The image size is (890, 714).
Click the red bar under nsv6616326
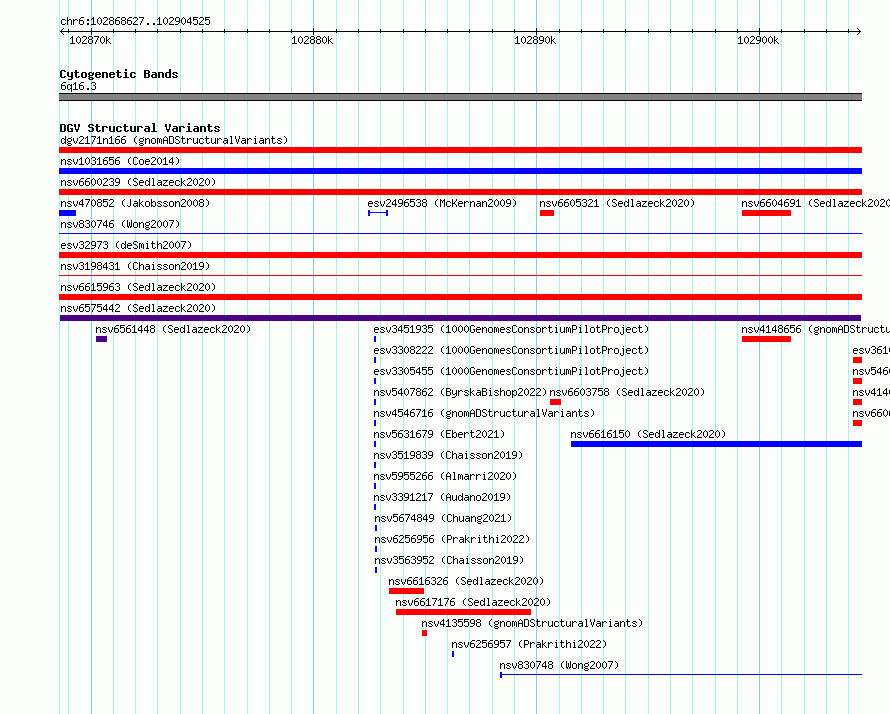click(406, 591)
